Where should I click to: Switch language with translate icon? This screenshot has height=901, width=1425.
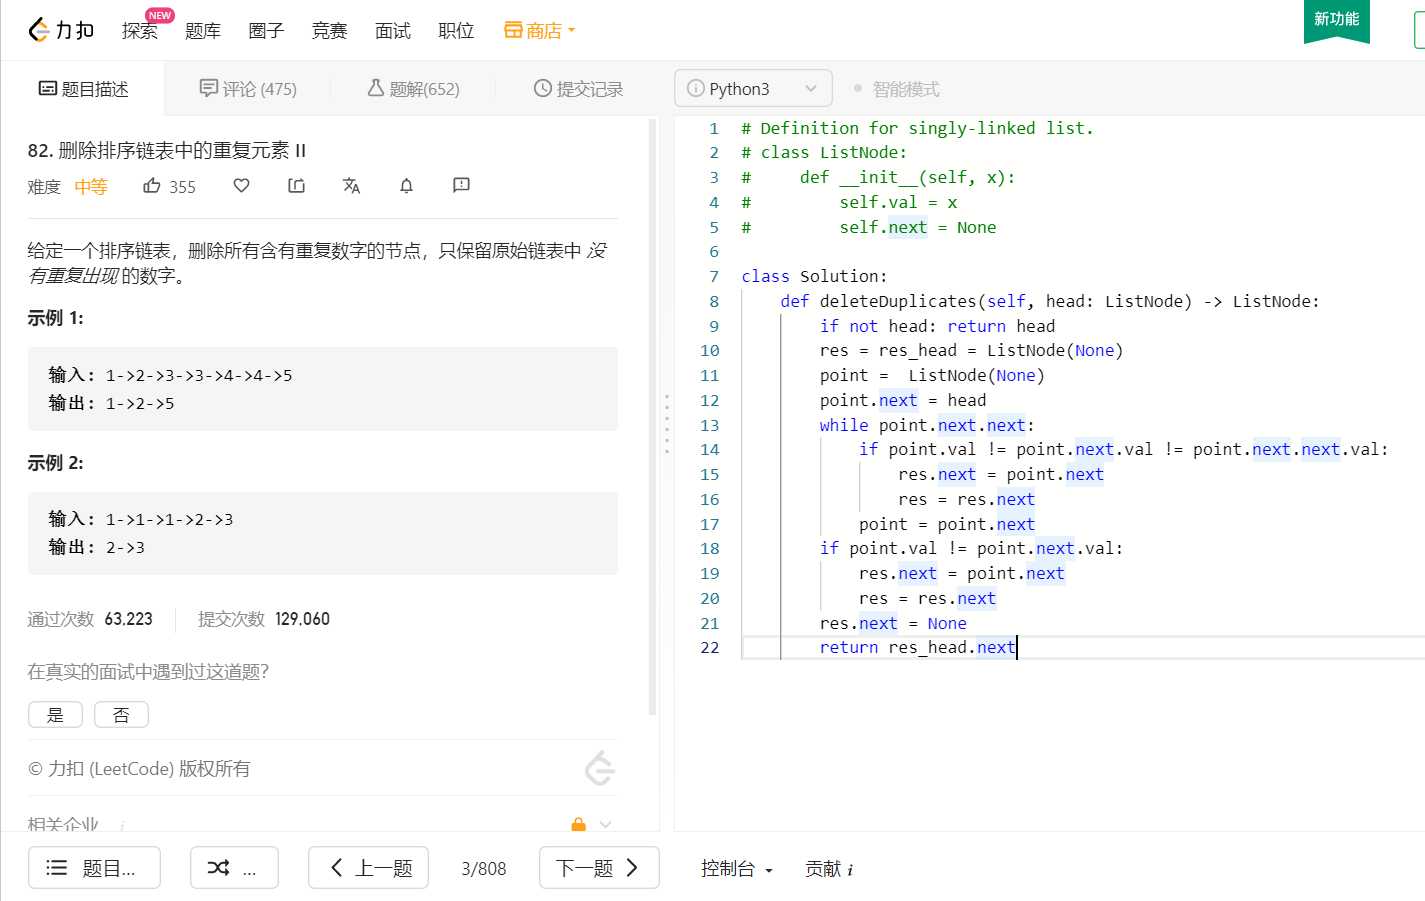(x=351, y=185)
